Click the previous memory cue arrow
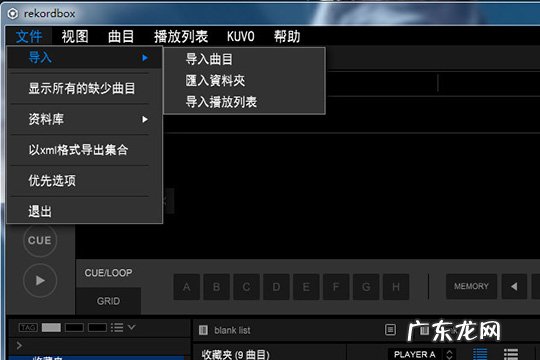This screenshot has height=360, width=540. [514, 286]
